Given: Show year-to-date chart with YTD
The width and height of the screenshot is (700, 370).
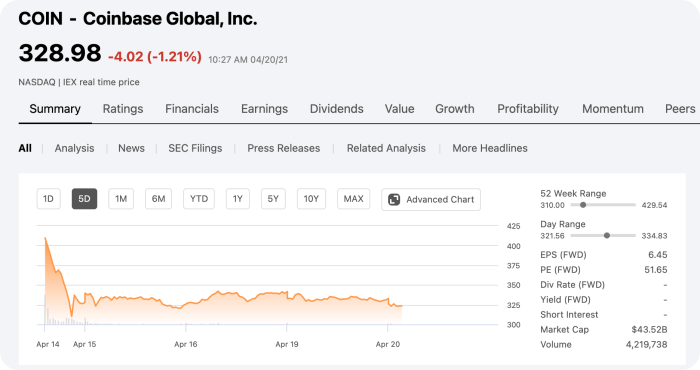Looking at the screenshot, I should point(199,199).
